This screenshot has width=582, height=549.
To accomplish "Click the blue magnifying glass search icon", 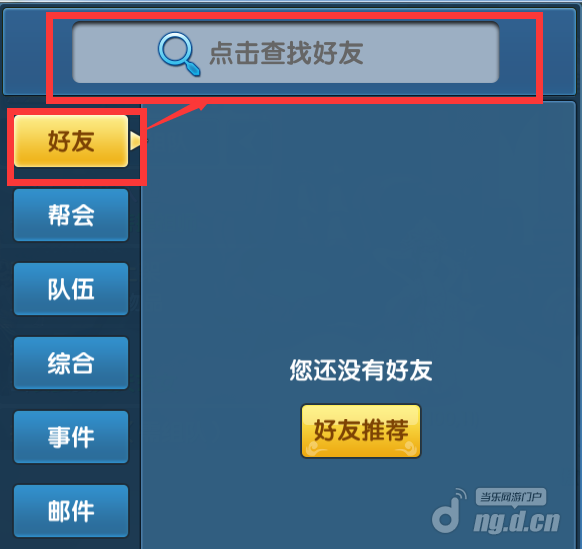I will point(179,54).
